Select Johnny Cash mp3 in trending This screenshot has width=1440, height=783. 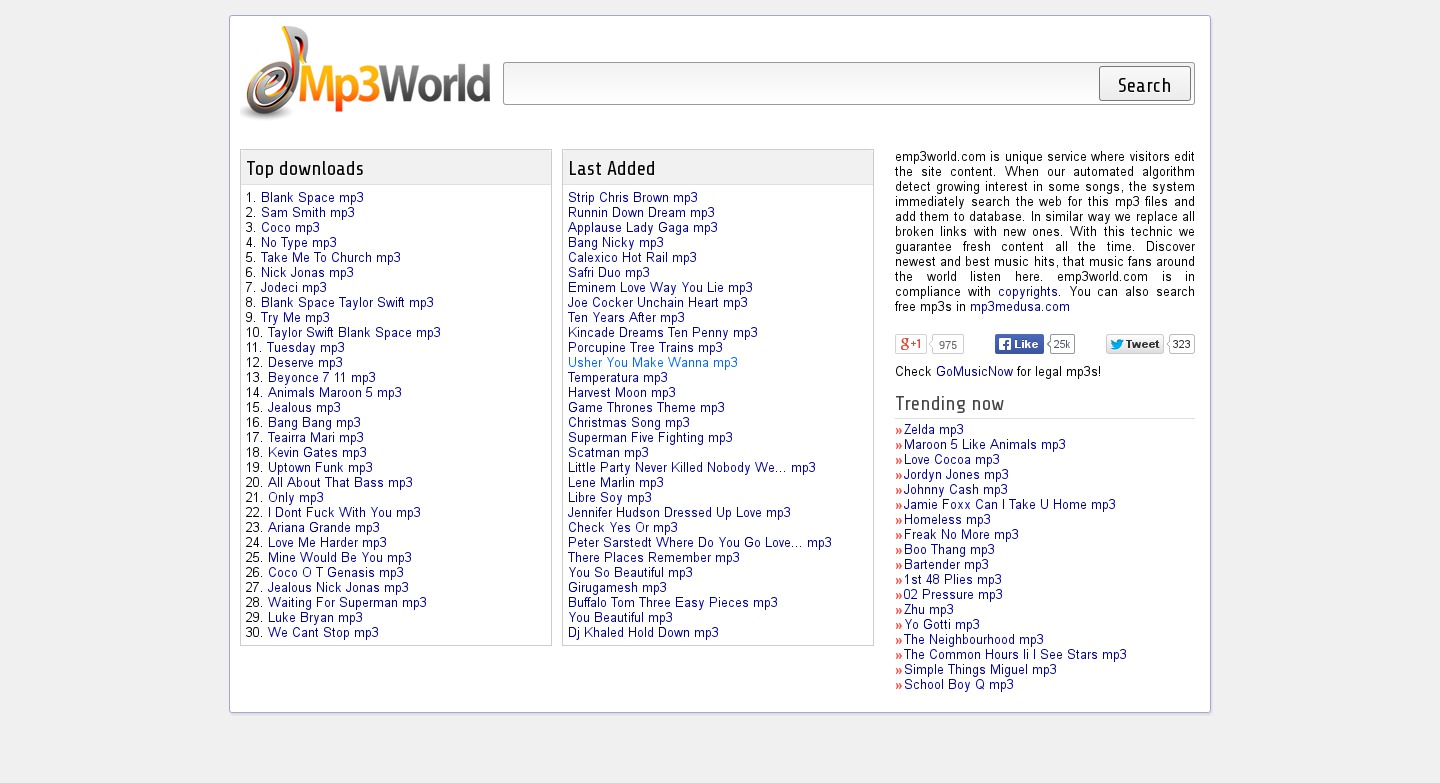point(955,490)
